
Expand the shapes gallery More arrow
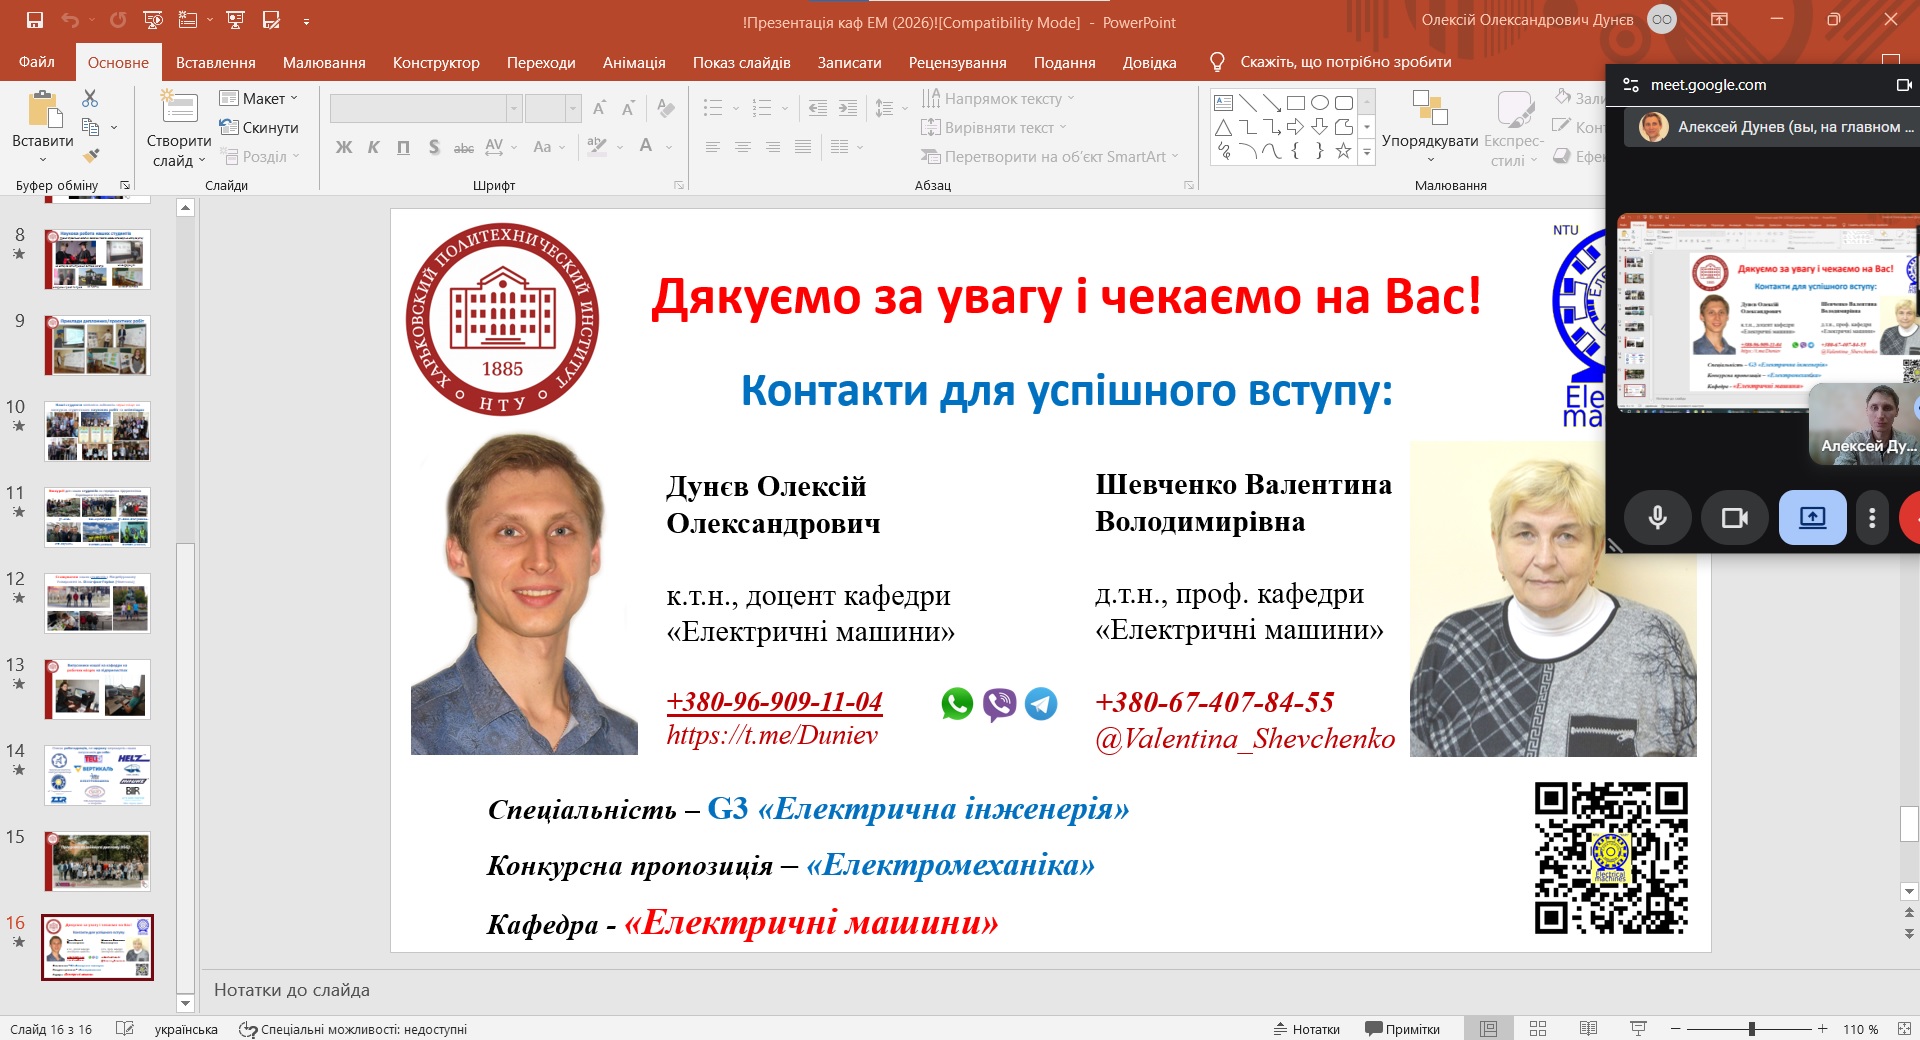1367,153
